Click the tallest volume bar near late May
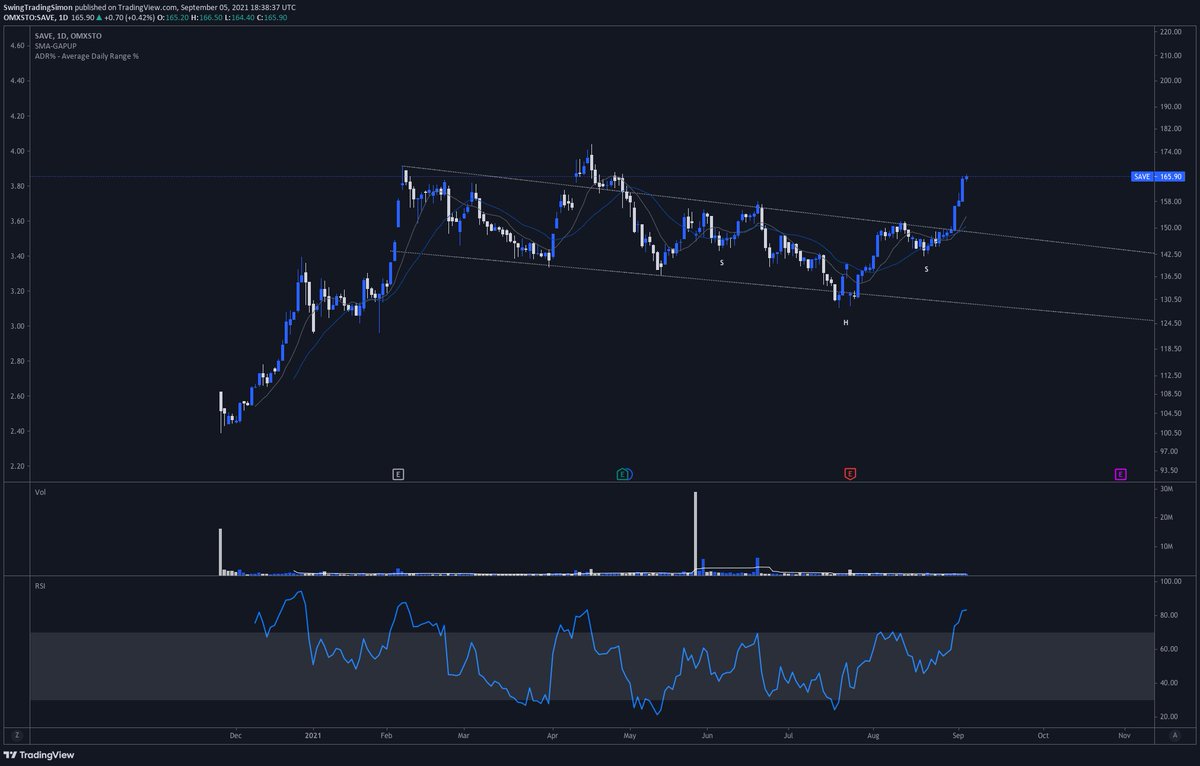1200x766 pixels. tap(695, 533)
